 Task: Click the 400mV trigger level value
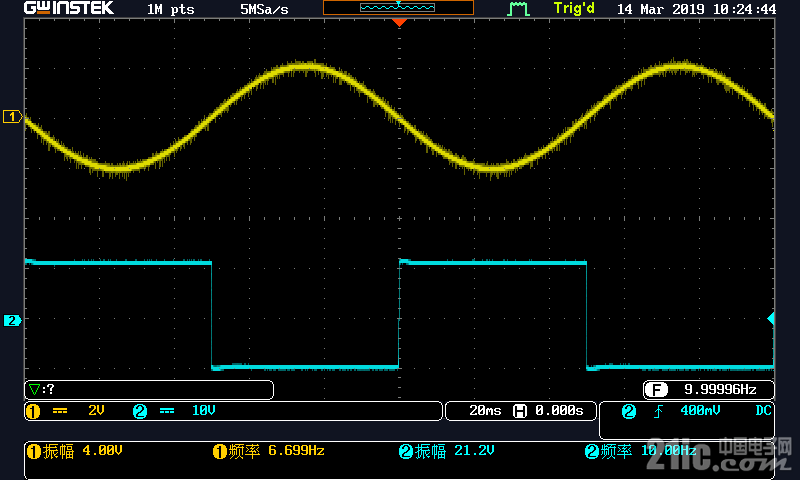(700, 411)
